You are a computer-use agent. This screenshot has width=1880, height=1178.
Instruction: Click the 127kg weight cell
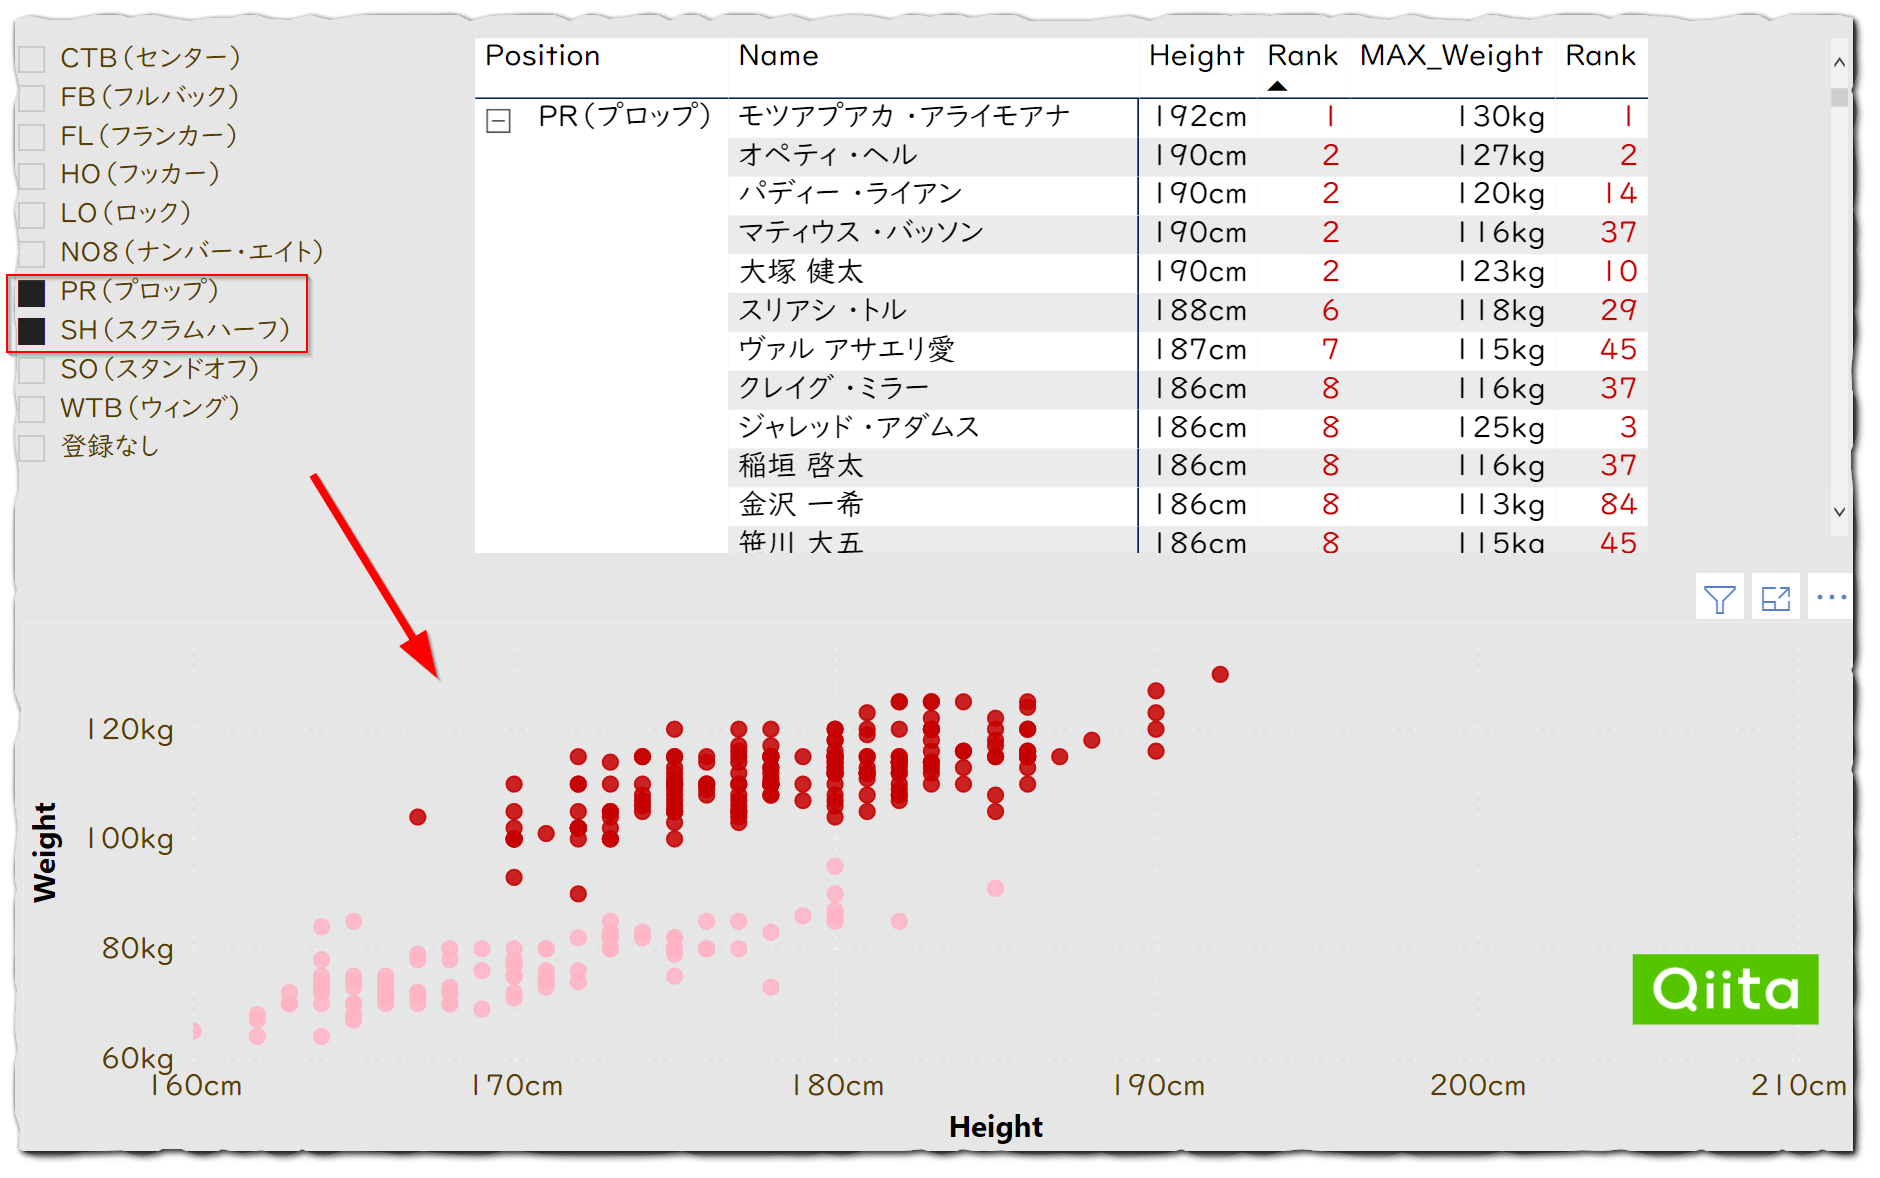pyautogui.click(x=1500, y=156)
